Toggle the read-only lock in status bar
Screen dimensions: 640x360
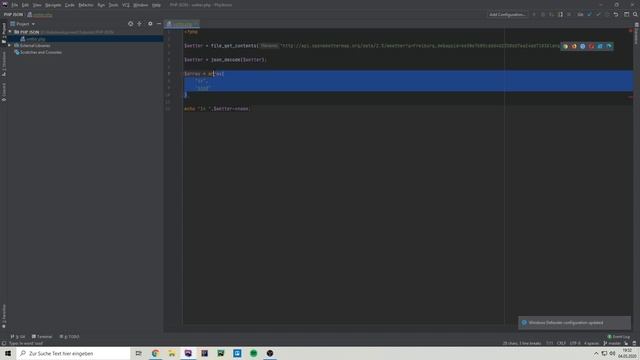tap(626, 344)
